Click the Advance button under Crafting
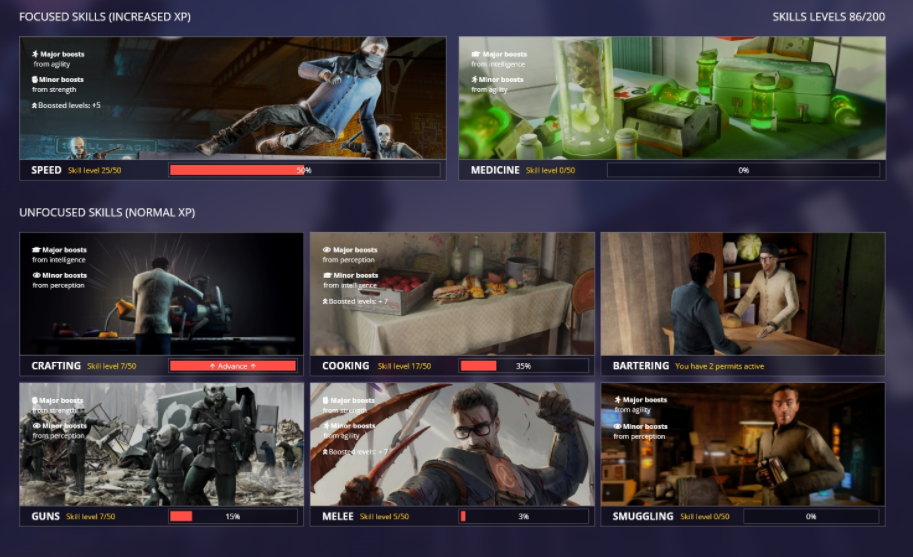 pyautogui.click(x=233, y=366)
